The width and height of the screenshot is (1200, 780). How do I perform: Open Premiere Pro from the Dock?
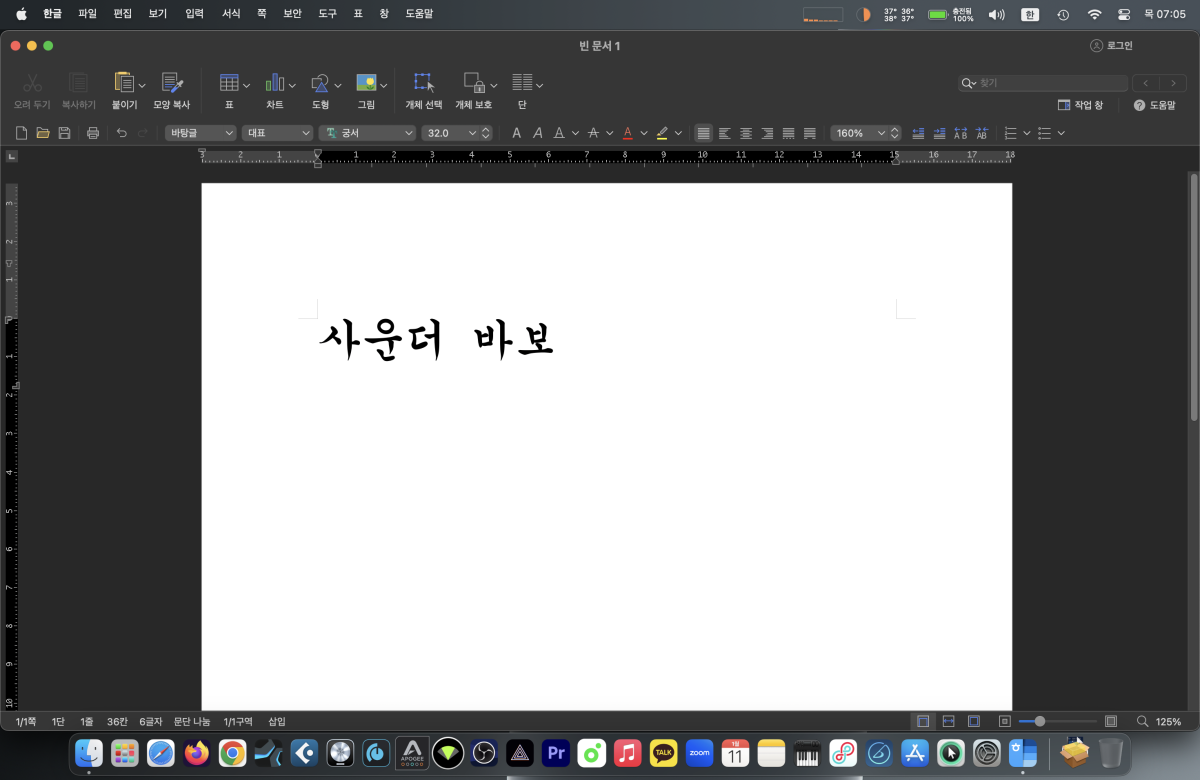click(556, 752)
